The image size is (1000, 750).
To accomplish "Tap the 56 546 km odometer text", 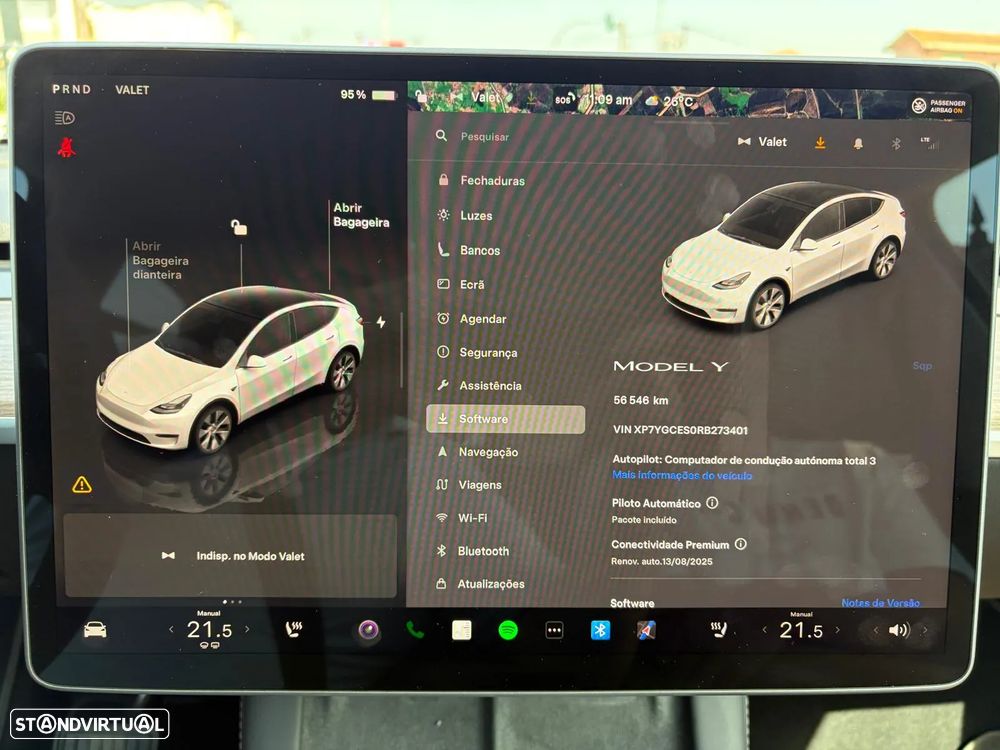I will coord(641,400).
